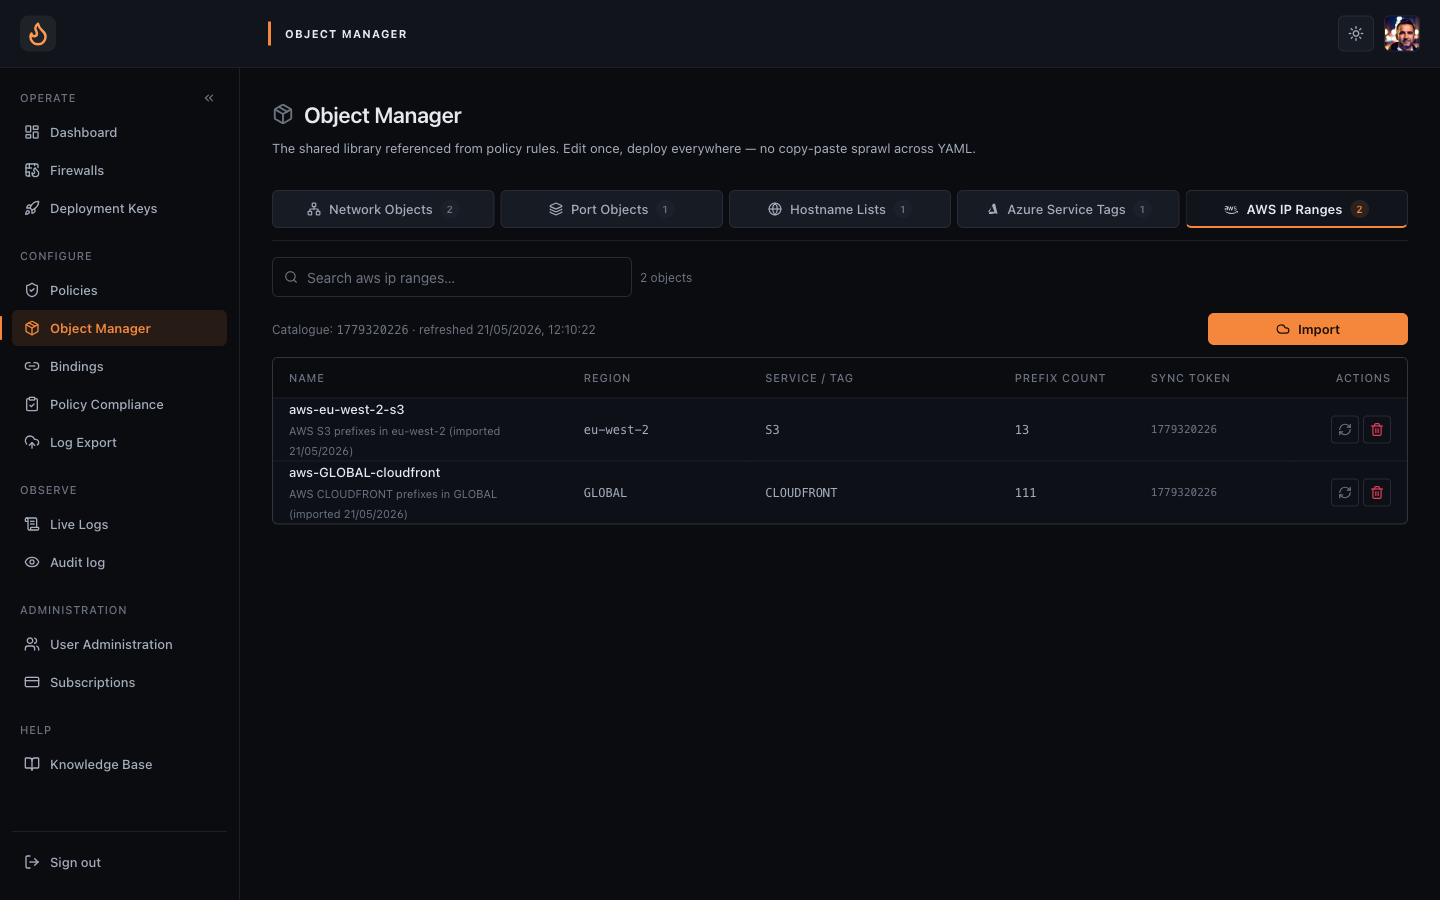Focus the Search aws ip ranges field
1440x900 pixels.
tap(452, 277)
